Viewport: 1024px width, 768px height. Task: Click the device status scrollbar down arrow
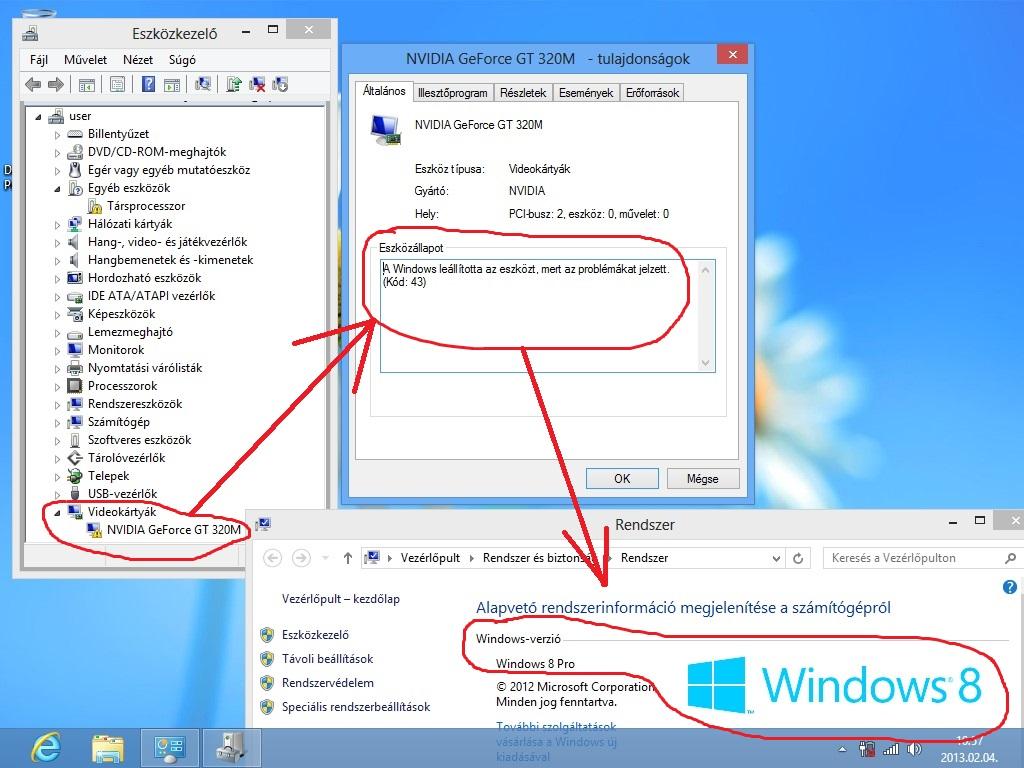point(705,363)
